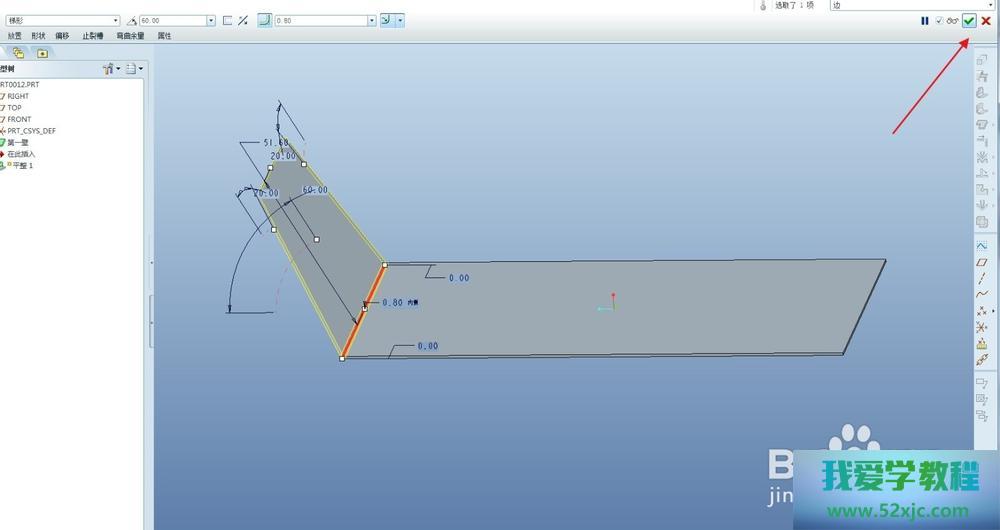Pause the feature tool
The width and height of the screenshot is (1000, 530).
[925, 20]
